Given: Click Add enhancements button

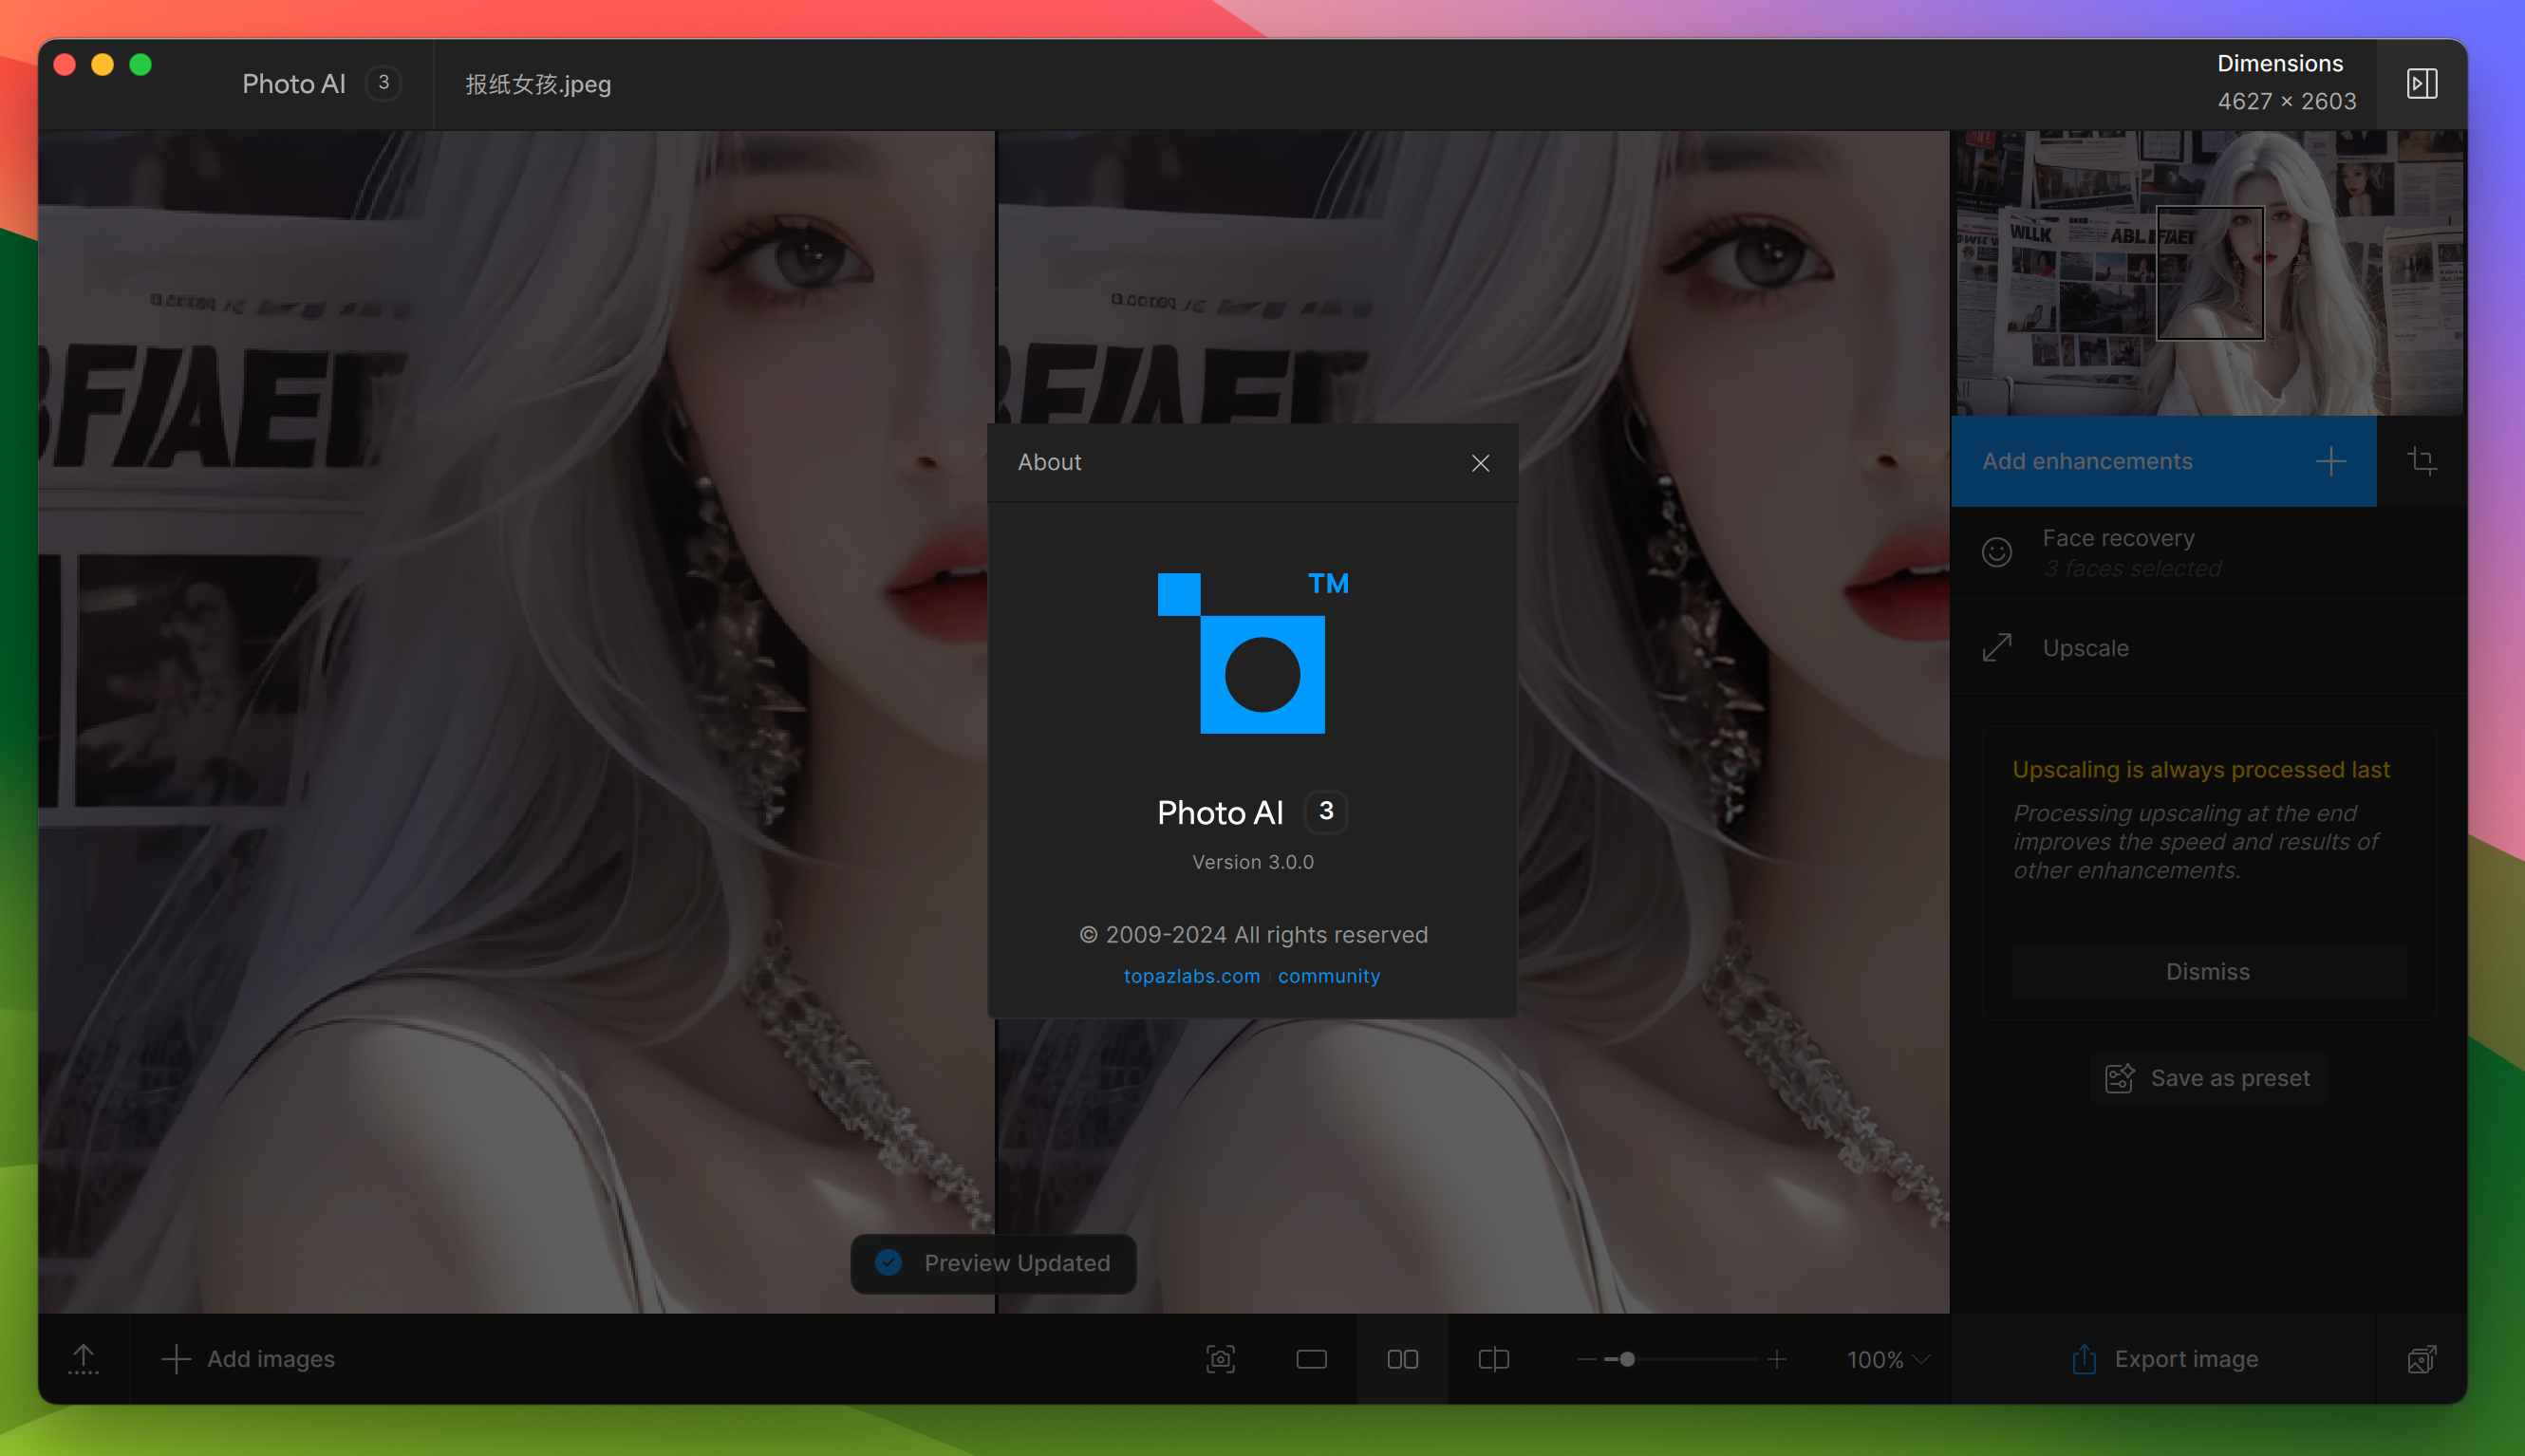Looking at the screenshot, I should click(2163, 461).
